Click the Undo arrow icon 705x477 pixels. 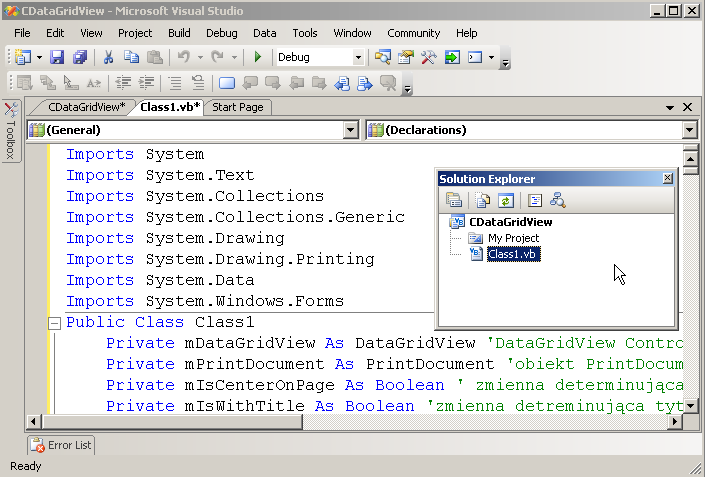184,57
